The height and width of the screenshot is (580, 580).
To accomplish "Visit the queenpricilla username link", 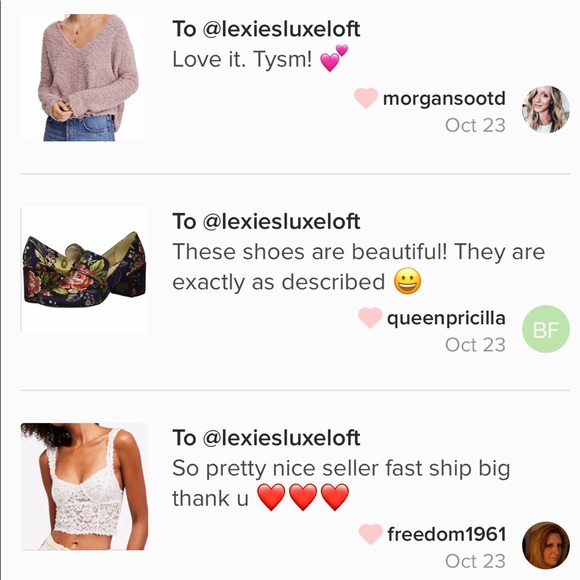I will 446,318.
